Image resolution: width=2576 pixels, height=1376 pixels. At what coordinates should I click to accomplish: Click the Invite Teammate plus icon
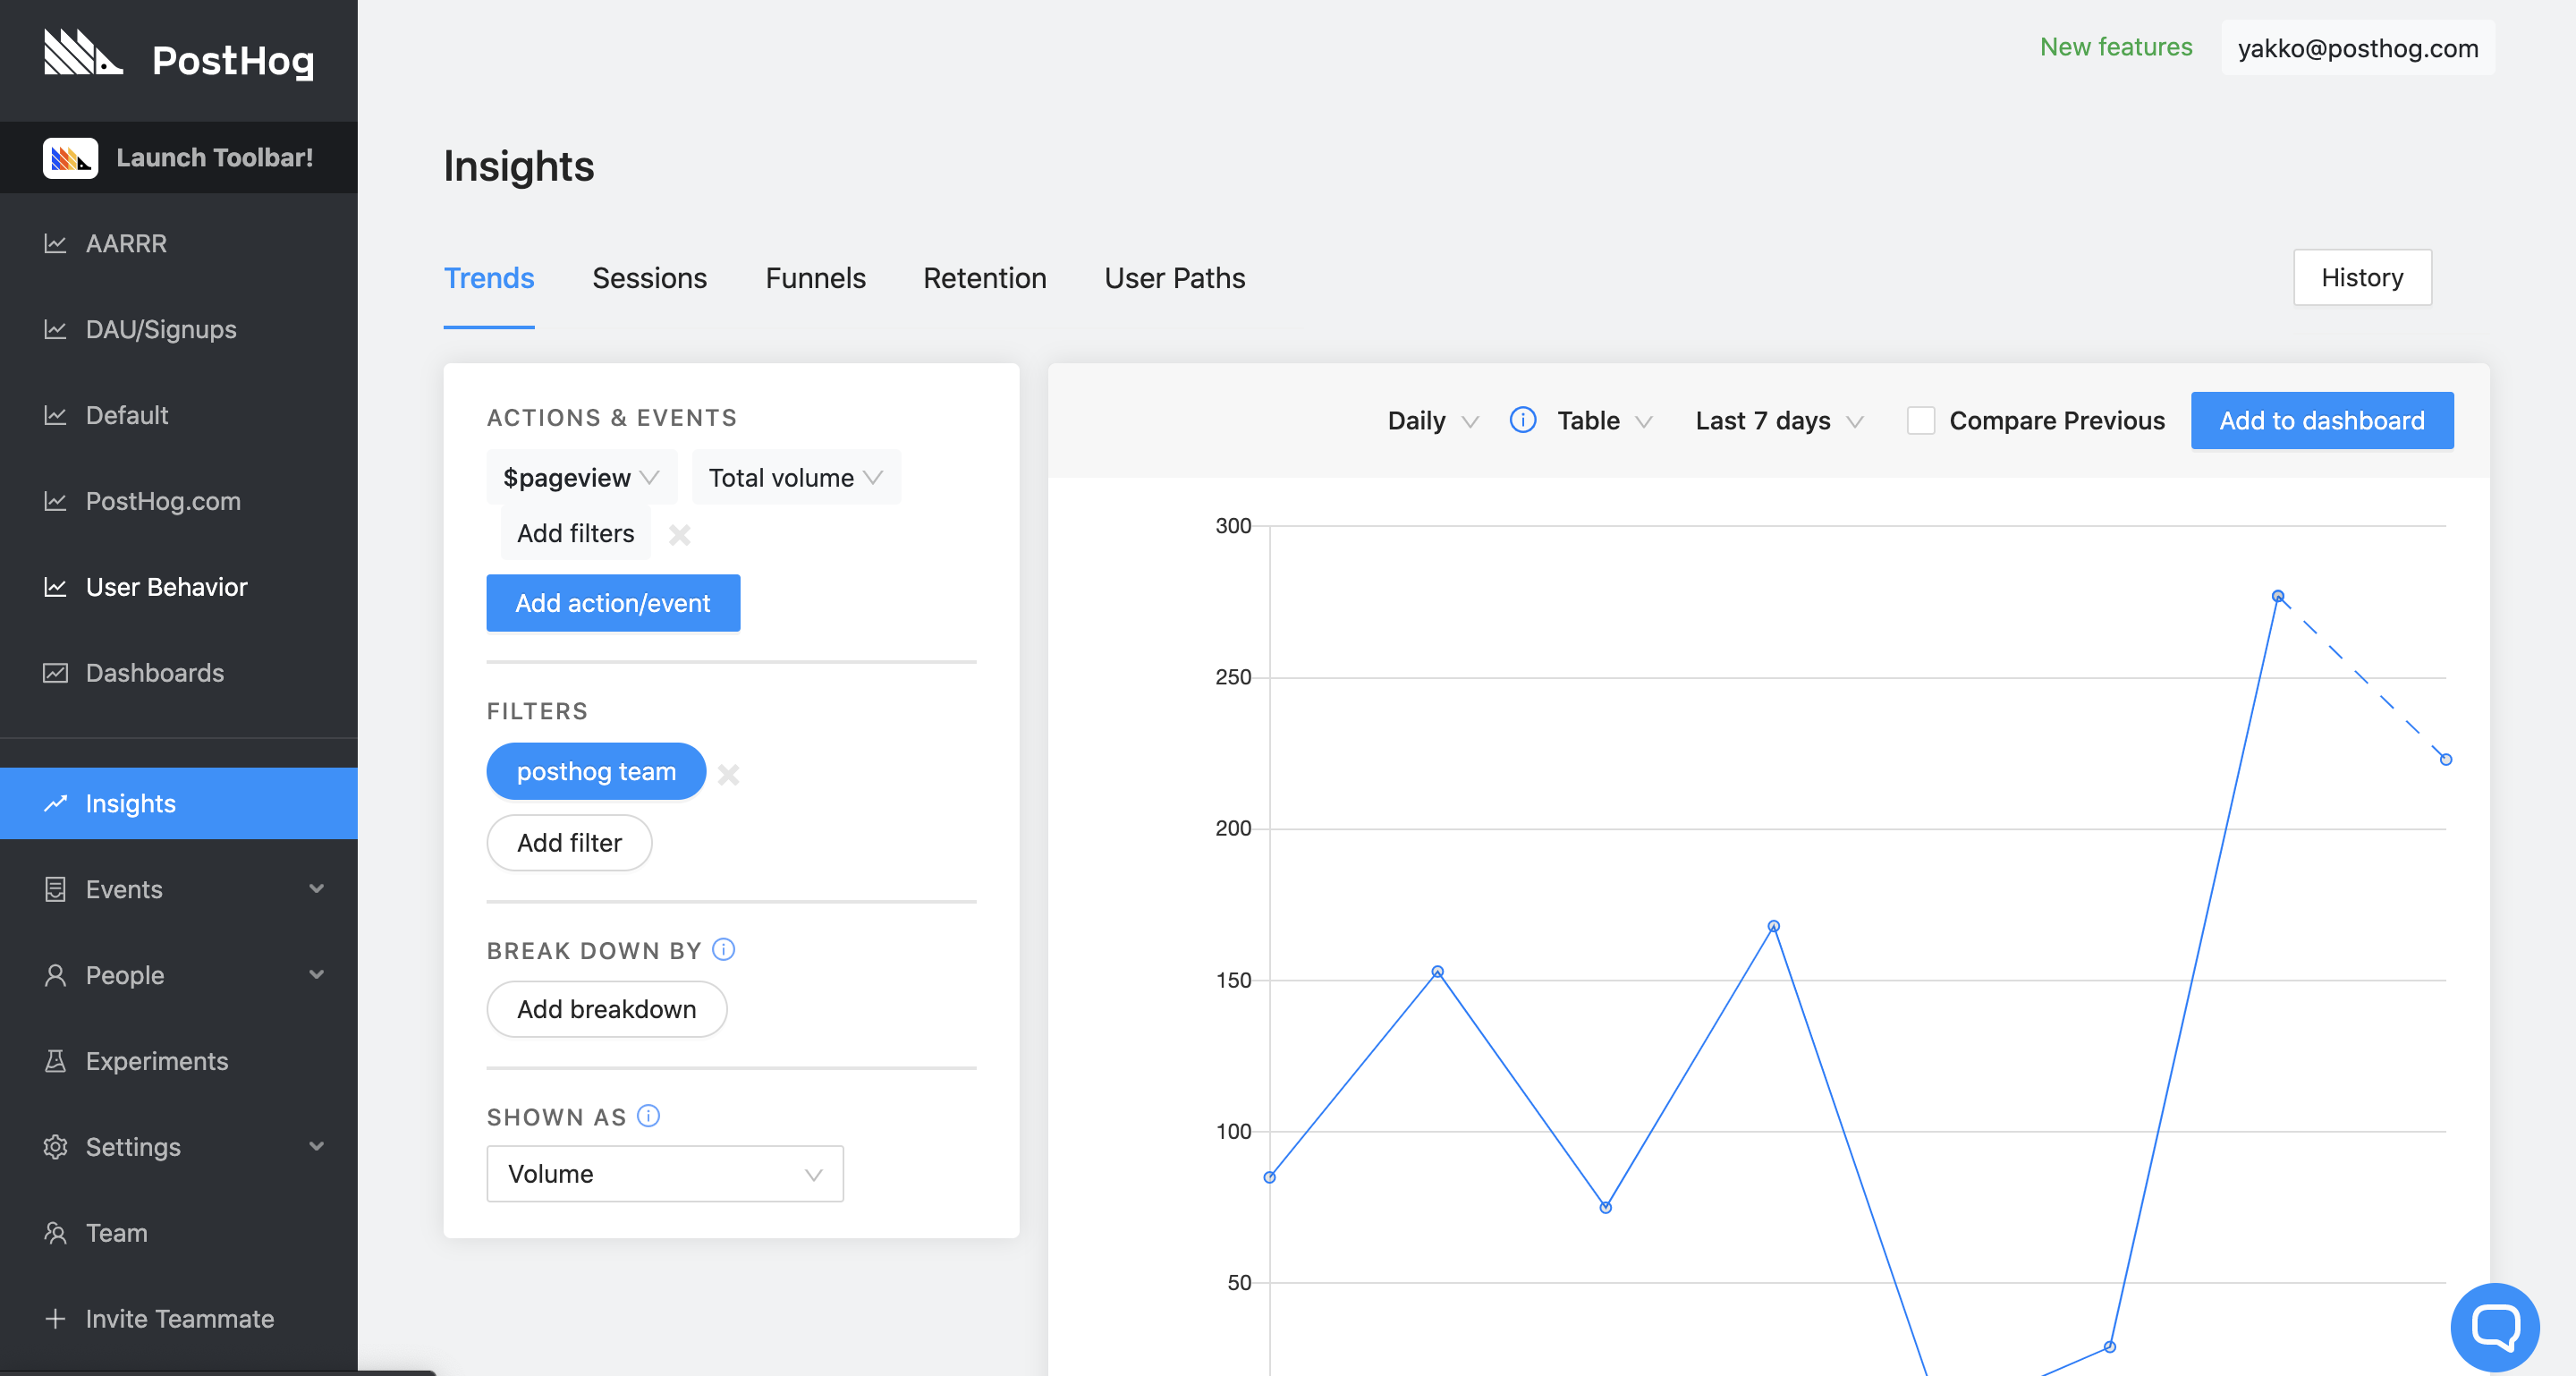56,1318
